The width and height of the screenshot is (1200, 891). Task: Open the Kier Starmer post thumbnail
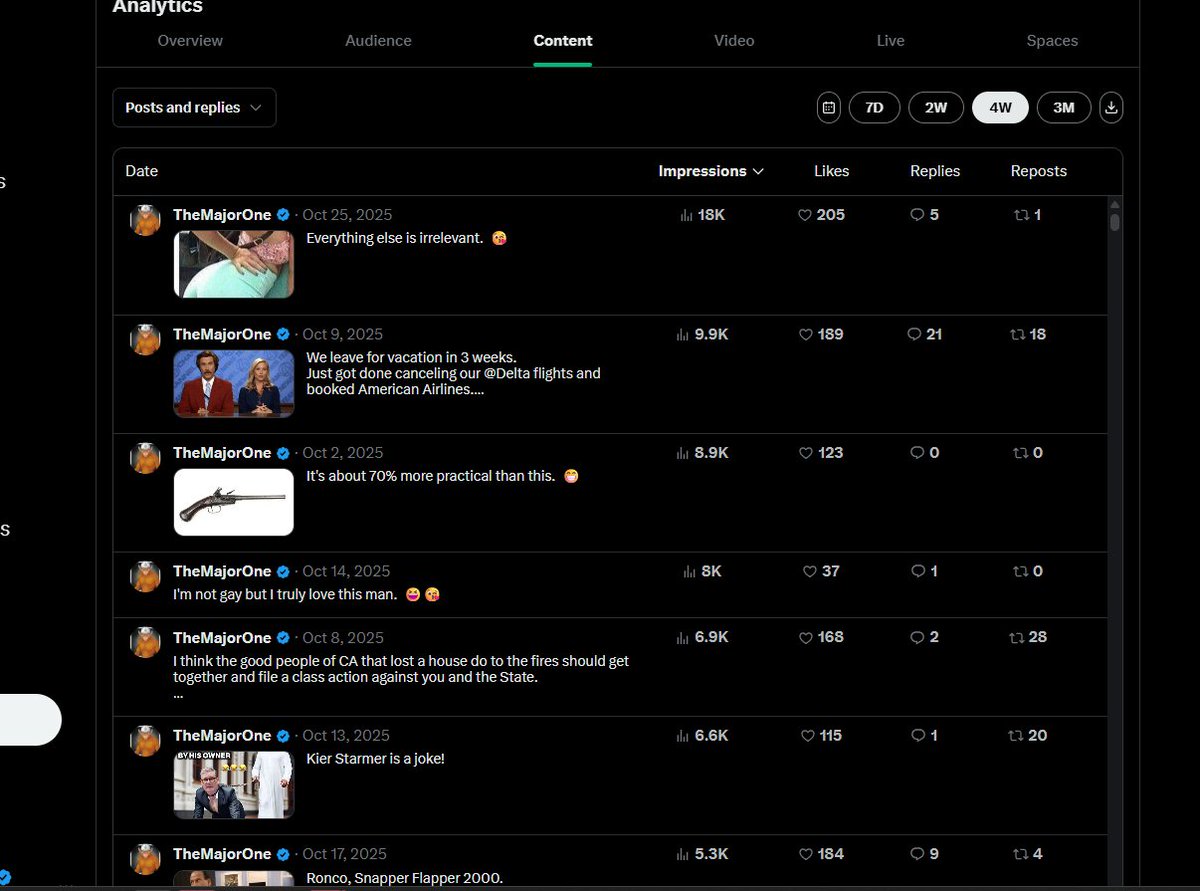tap(234, 785)
